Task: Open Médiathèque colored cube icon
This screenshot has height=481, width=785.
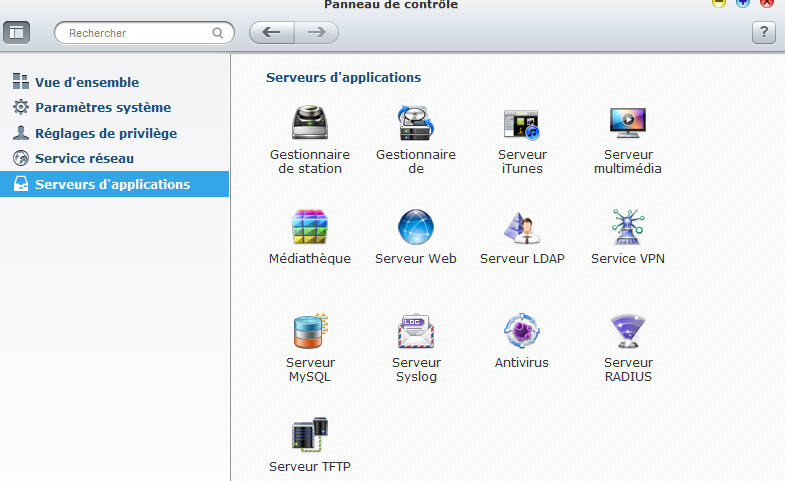Action: (310, 227)
